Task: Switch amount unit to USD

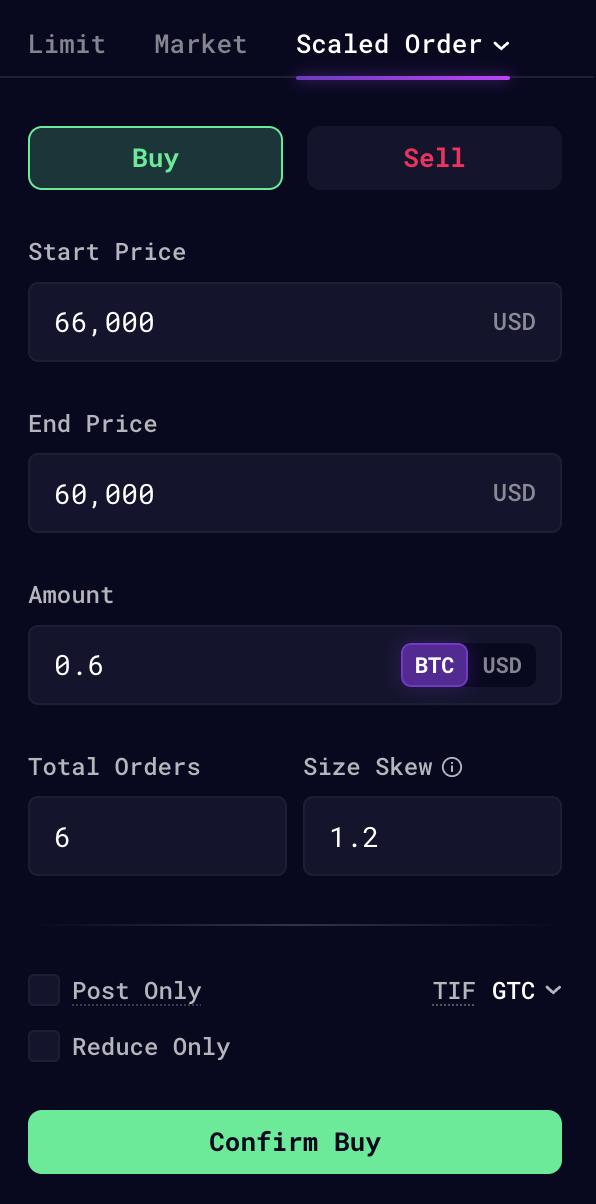Action: click(502, 665)
